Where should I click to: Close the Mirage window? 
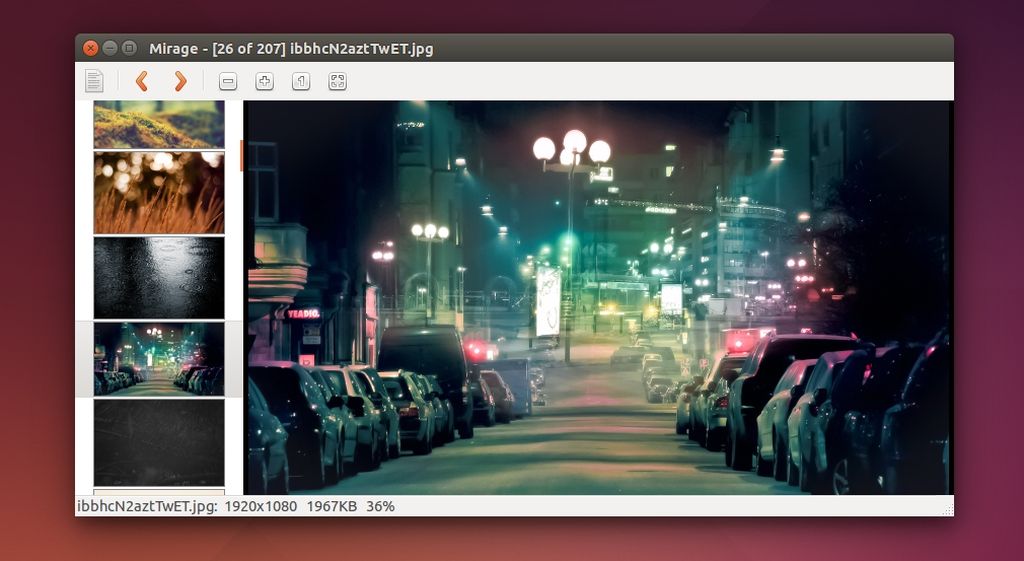click(x=90, y=48)
